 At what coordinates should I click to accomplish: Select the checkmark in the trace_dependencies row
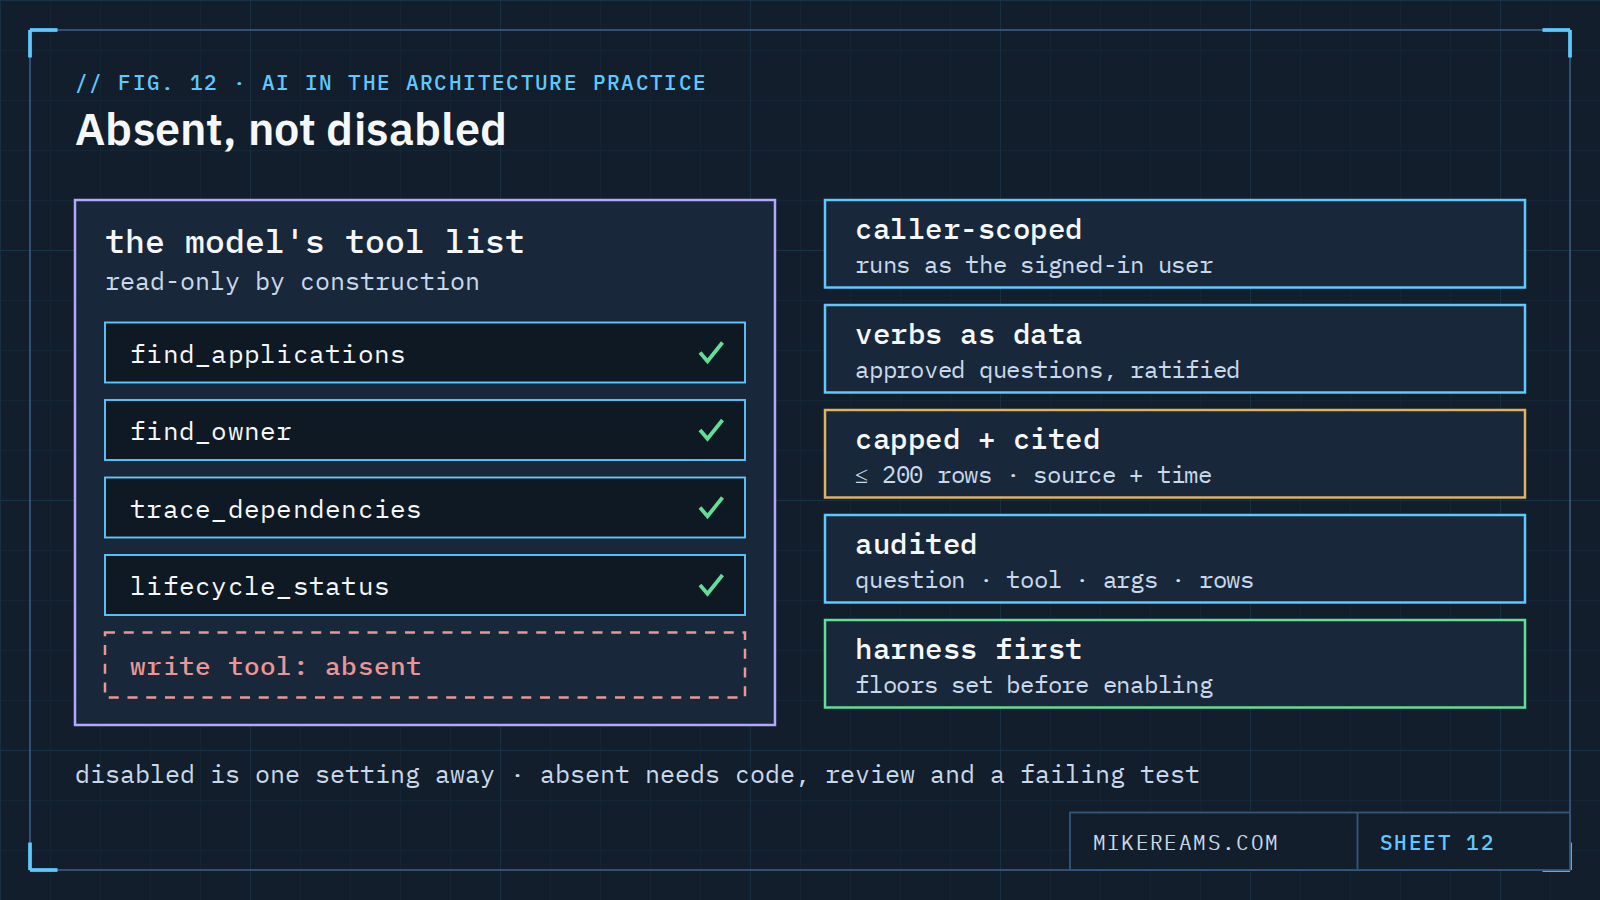[711, 508]
